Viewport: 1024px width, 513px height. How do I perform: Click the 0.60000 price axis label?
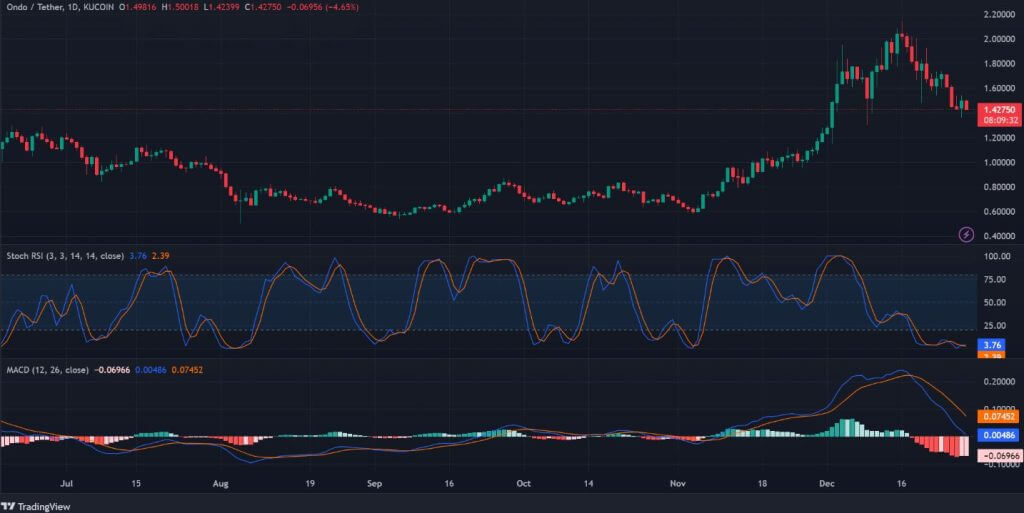point(999,211)
